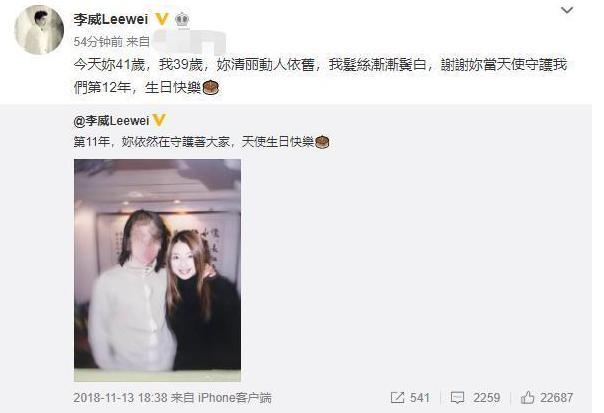Viewport: 604px width, 413px height.
Task: Click the iPhone客户端 source link
Action: (x=235, y=398)
